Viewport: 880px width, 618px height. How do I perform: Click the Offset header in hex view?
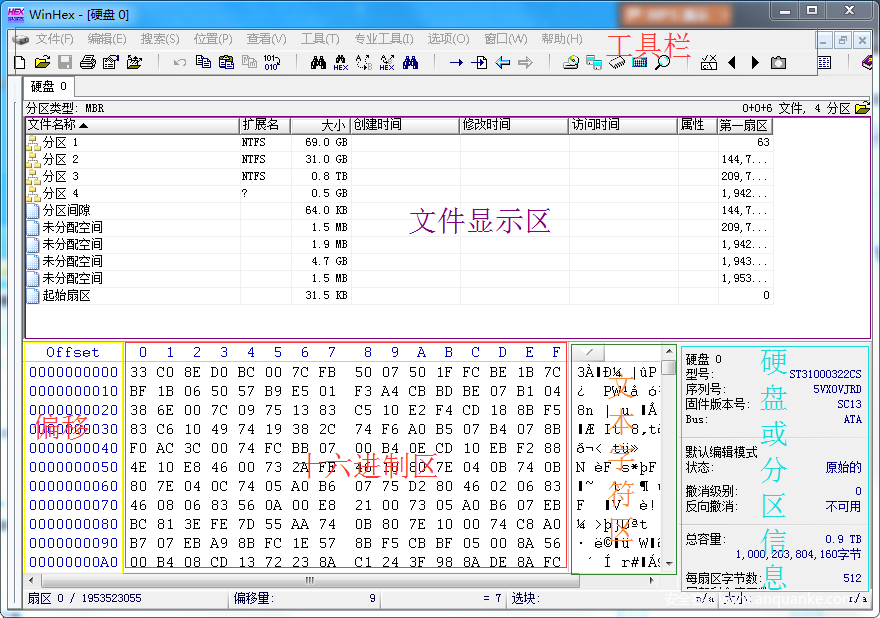(x=73, y=352)
